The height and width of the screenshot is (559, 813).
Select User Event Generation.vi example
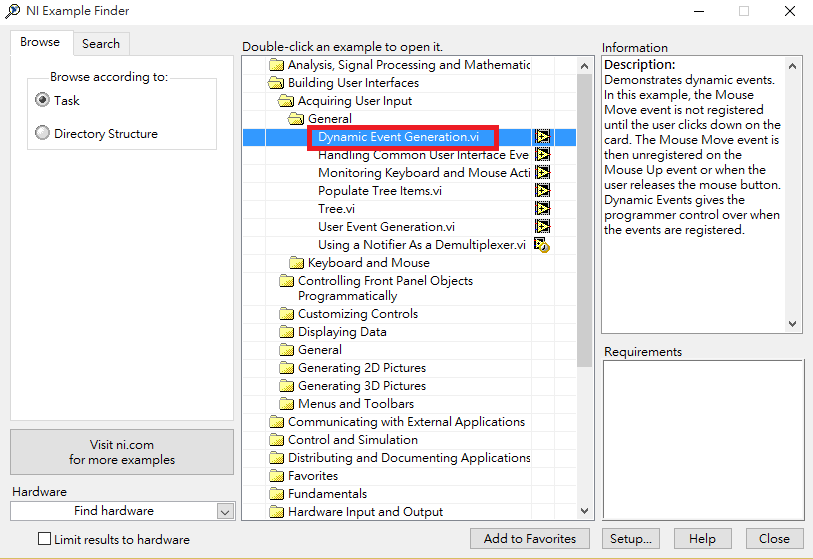pos(386,227)
